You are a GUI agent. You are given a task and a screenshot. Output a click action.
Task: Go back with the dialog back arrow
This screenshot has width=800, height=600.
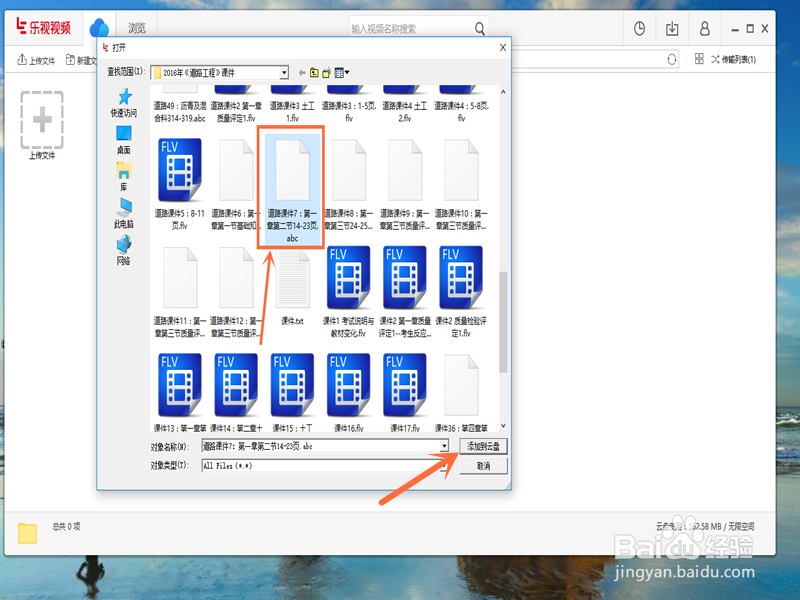(x=302, y=73)
